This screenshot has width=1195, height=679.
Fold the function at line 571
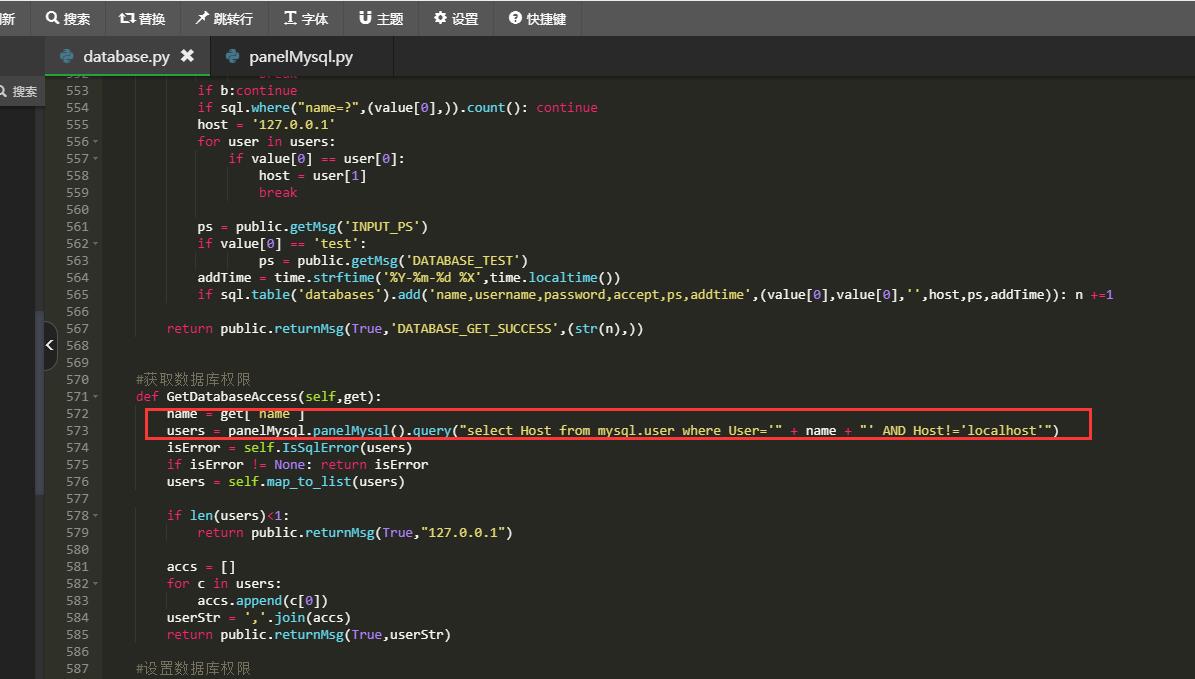95,397
